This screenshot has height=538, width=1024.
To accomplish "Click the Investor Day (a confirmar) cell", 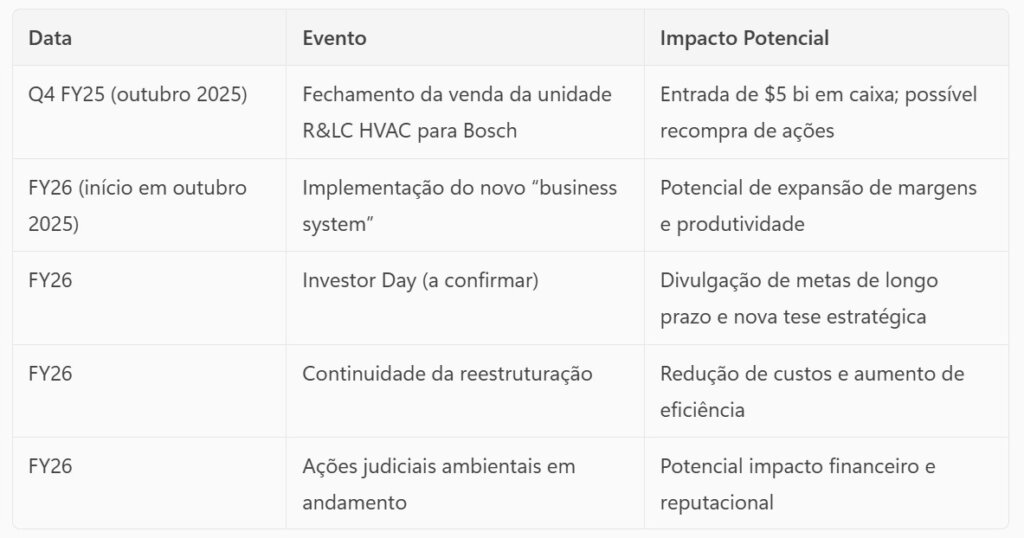I will pyautogui.click(x=420, y=281).
